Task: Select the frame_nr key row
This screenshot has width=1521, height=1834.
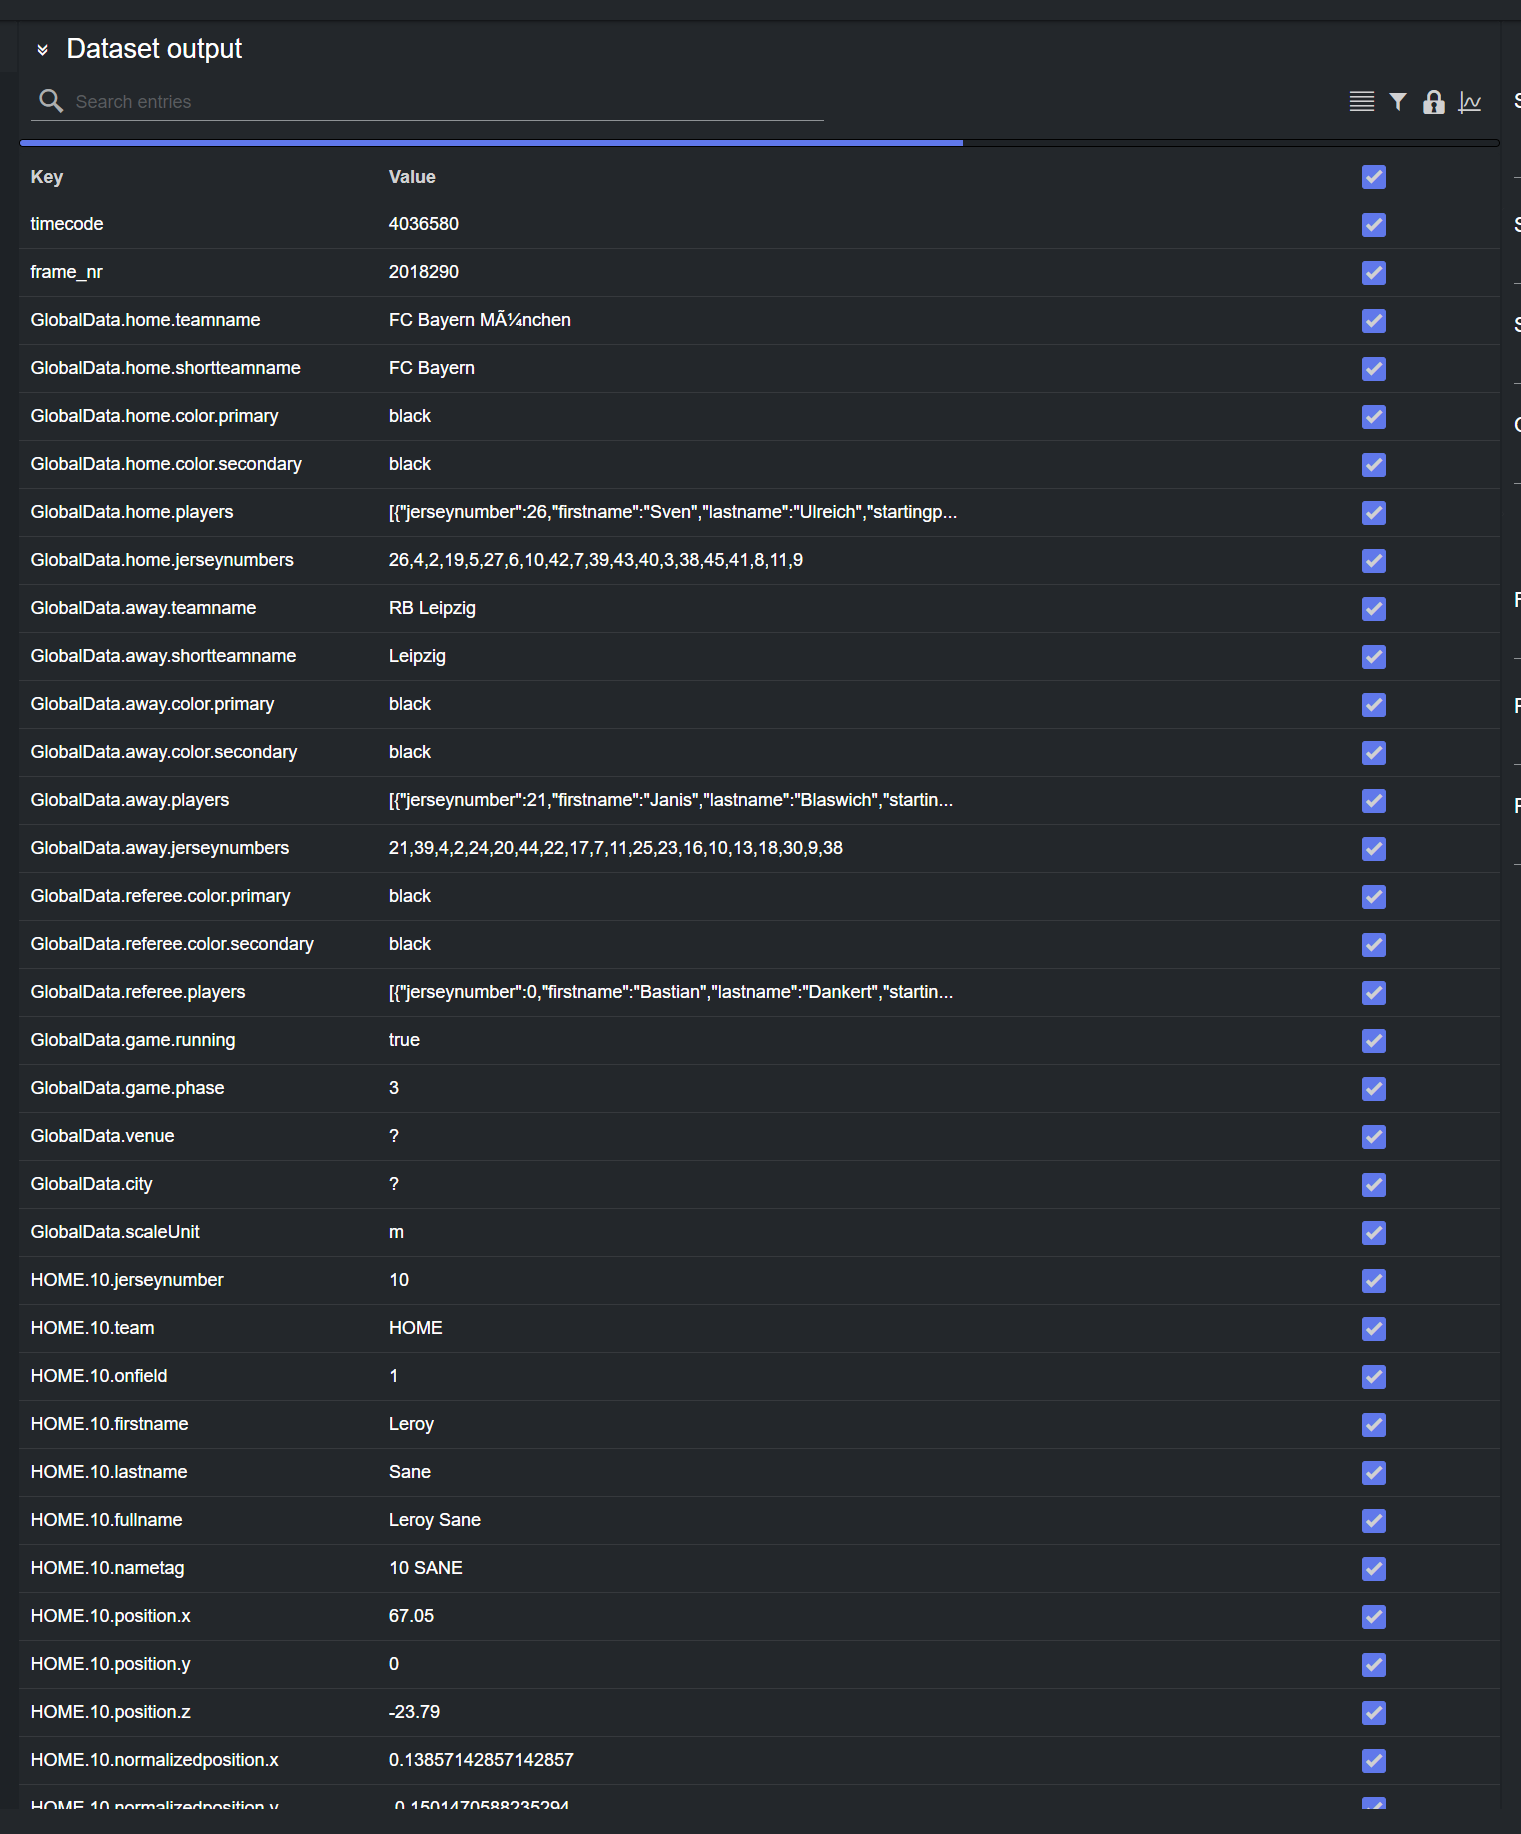Action: (67, 272)
